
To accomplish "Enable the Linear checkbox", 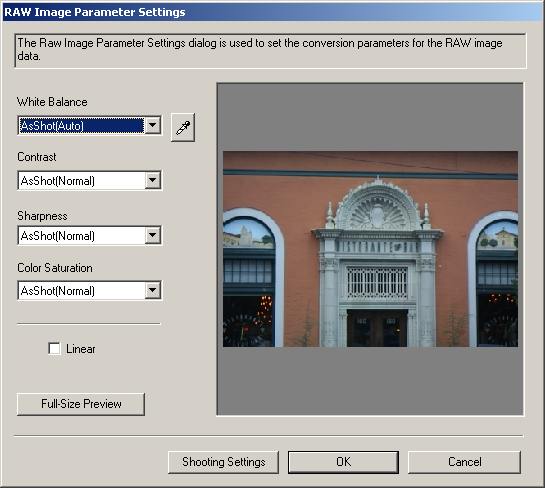I will tap(55, 348).
